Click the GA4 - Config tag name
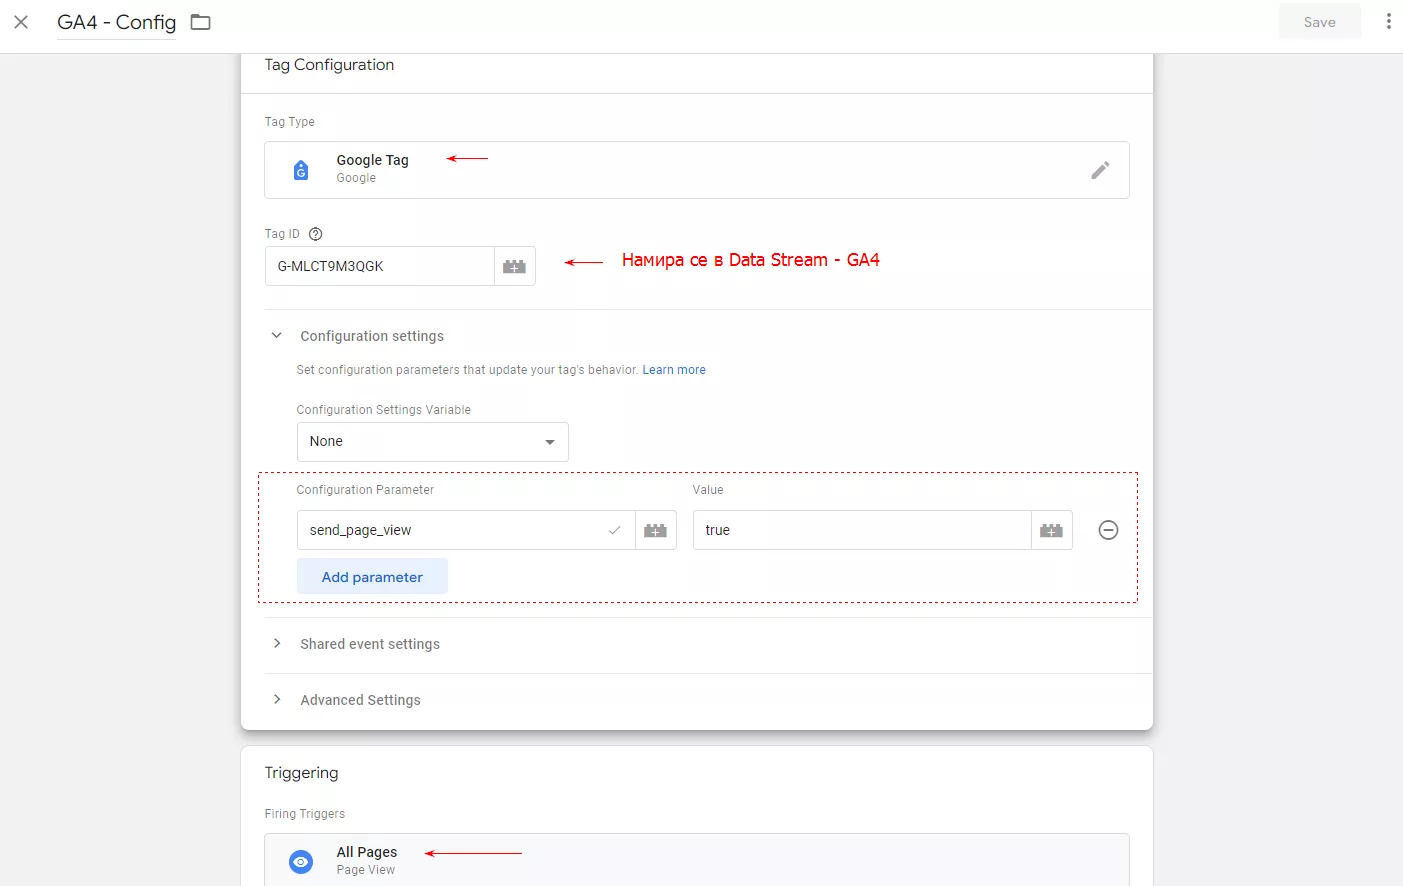1403x886 pixels. click(x=117, y=22)
